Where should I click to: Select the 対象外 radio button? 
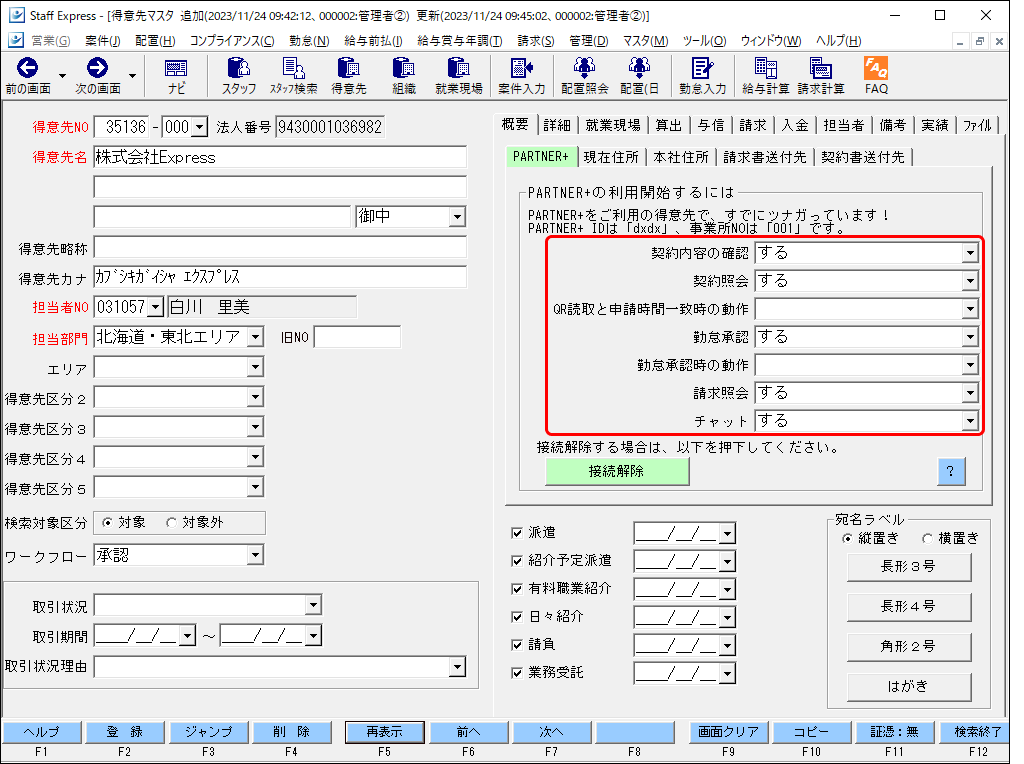[171, 522]
